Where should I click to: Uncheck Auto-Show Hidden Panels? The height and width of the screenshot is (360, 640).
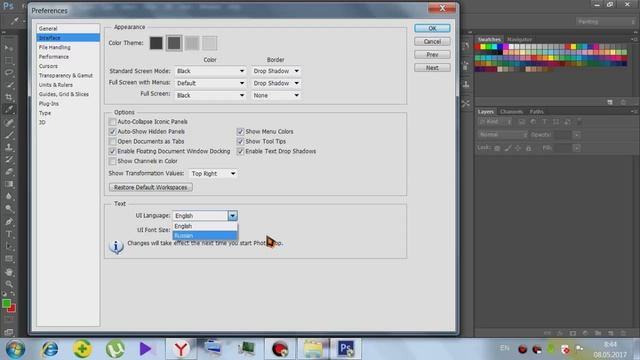(x=112, y=131)
